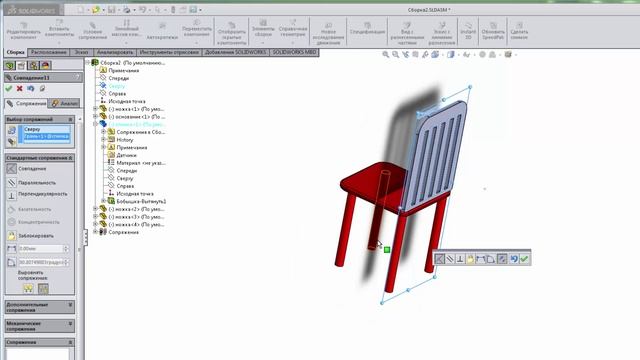Click the distance field stepper arrows
The image size is (640, 360).
click(66, 249)
